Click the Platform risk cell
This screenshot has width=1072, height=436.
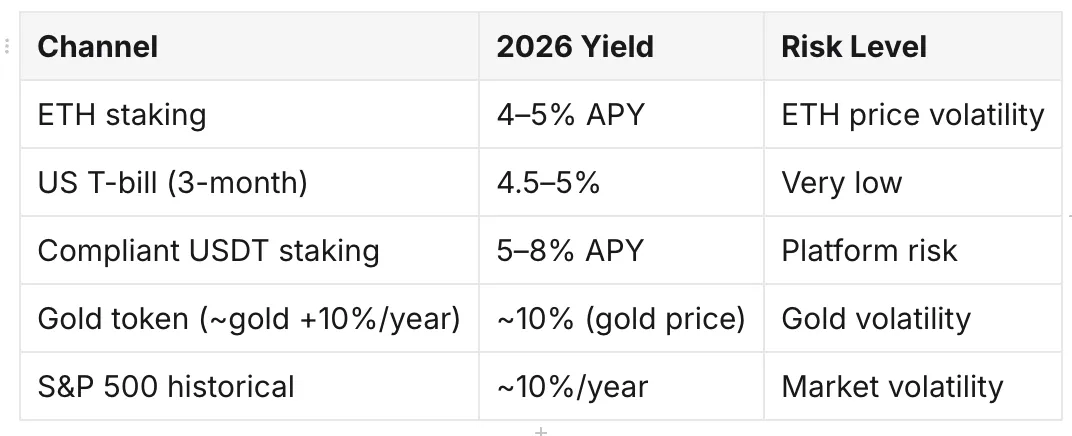[913, 250]
